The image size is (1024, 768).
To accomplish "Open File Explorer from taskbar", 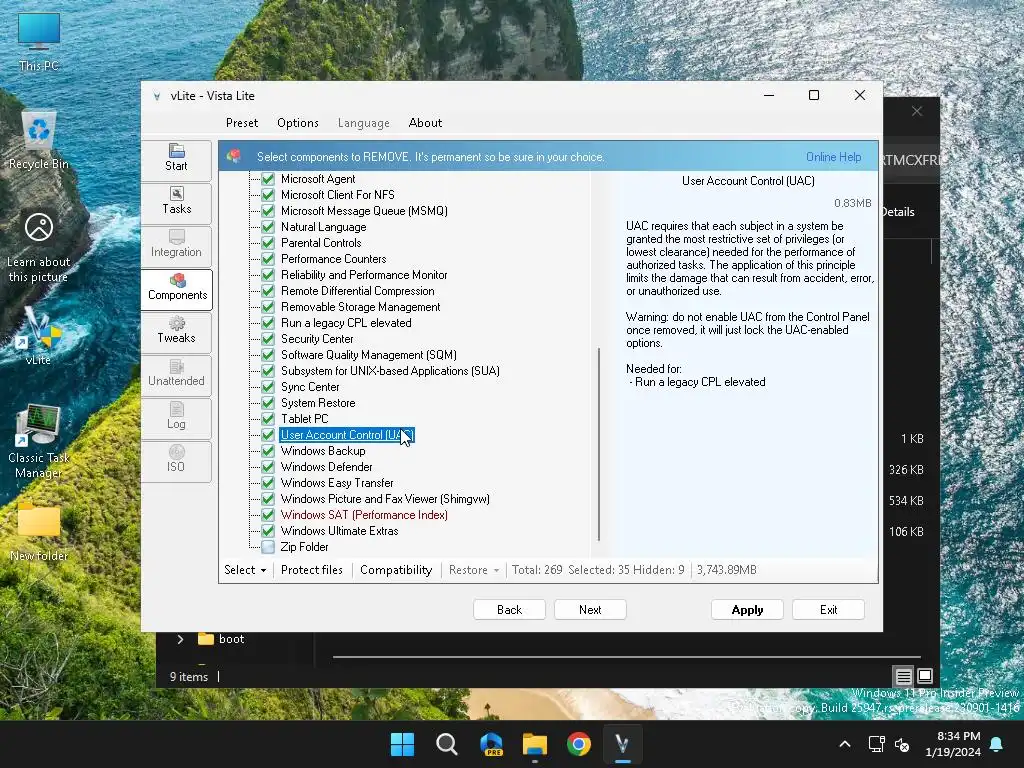I will (535, 744).
